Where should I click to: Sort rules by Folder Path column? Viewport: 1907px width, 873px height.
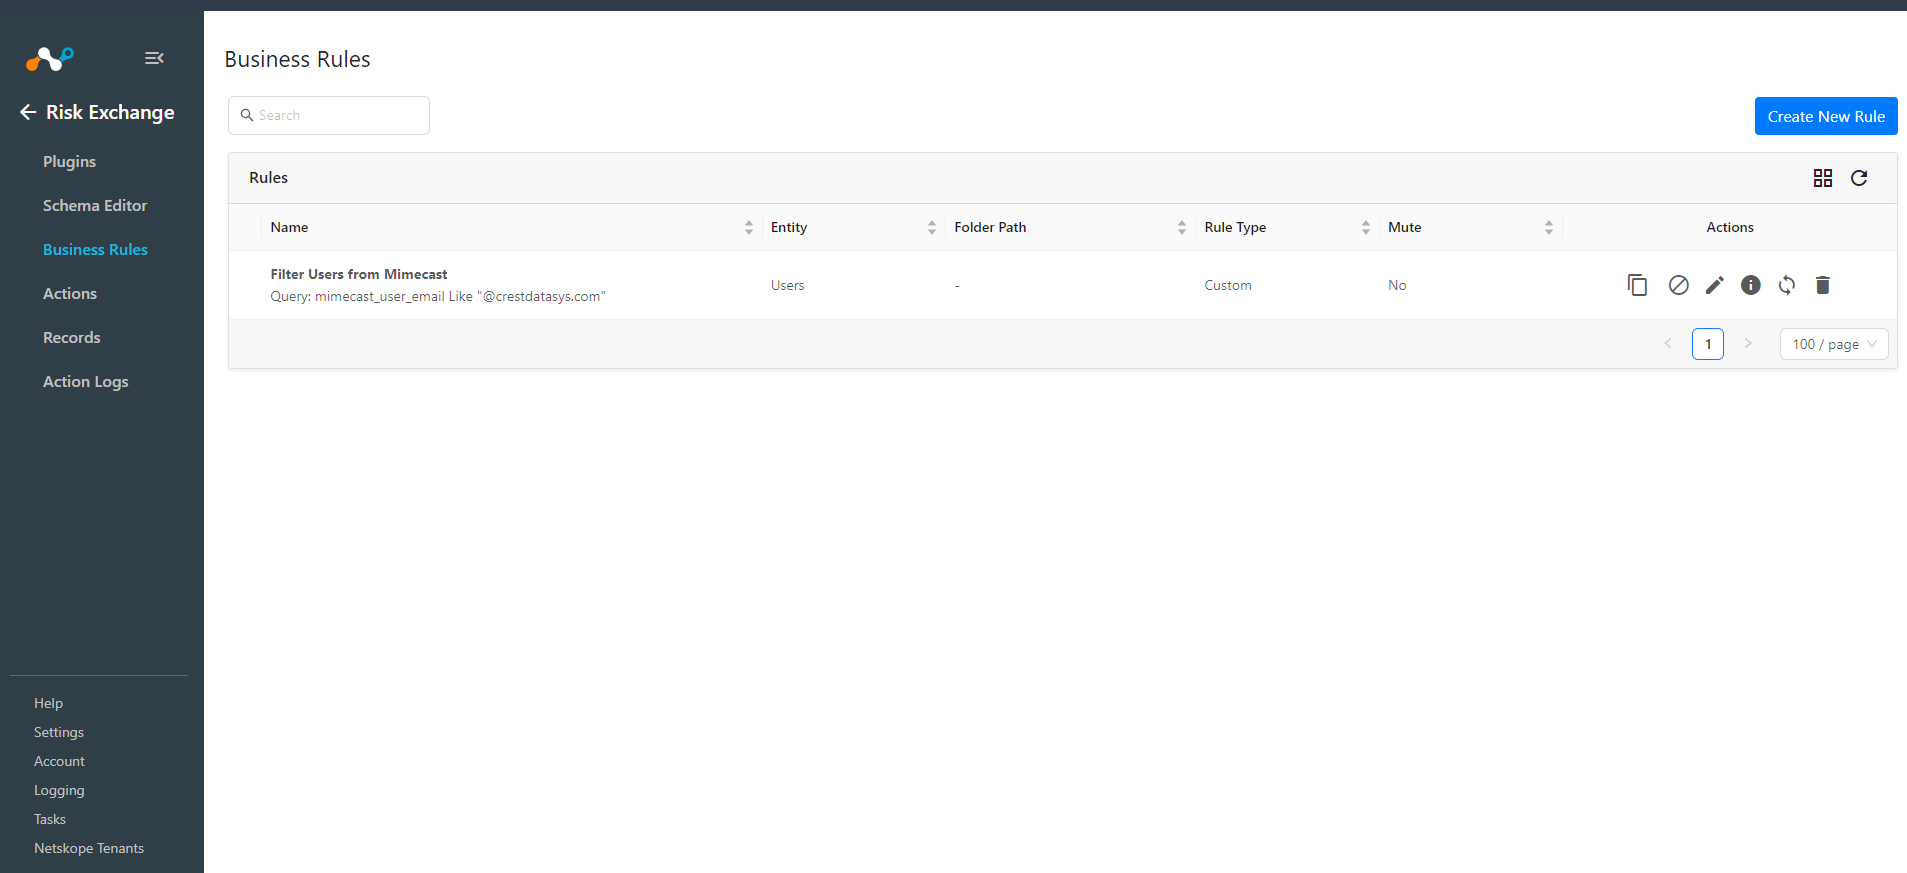[1182, 228]
